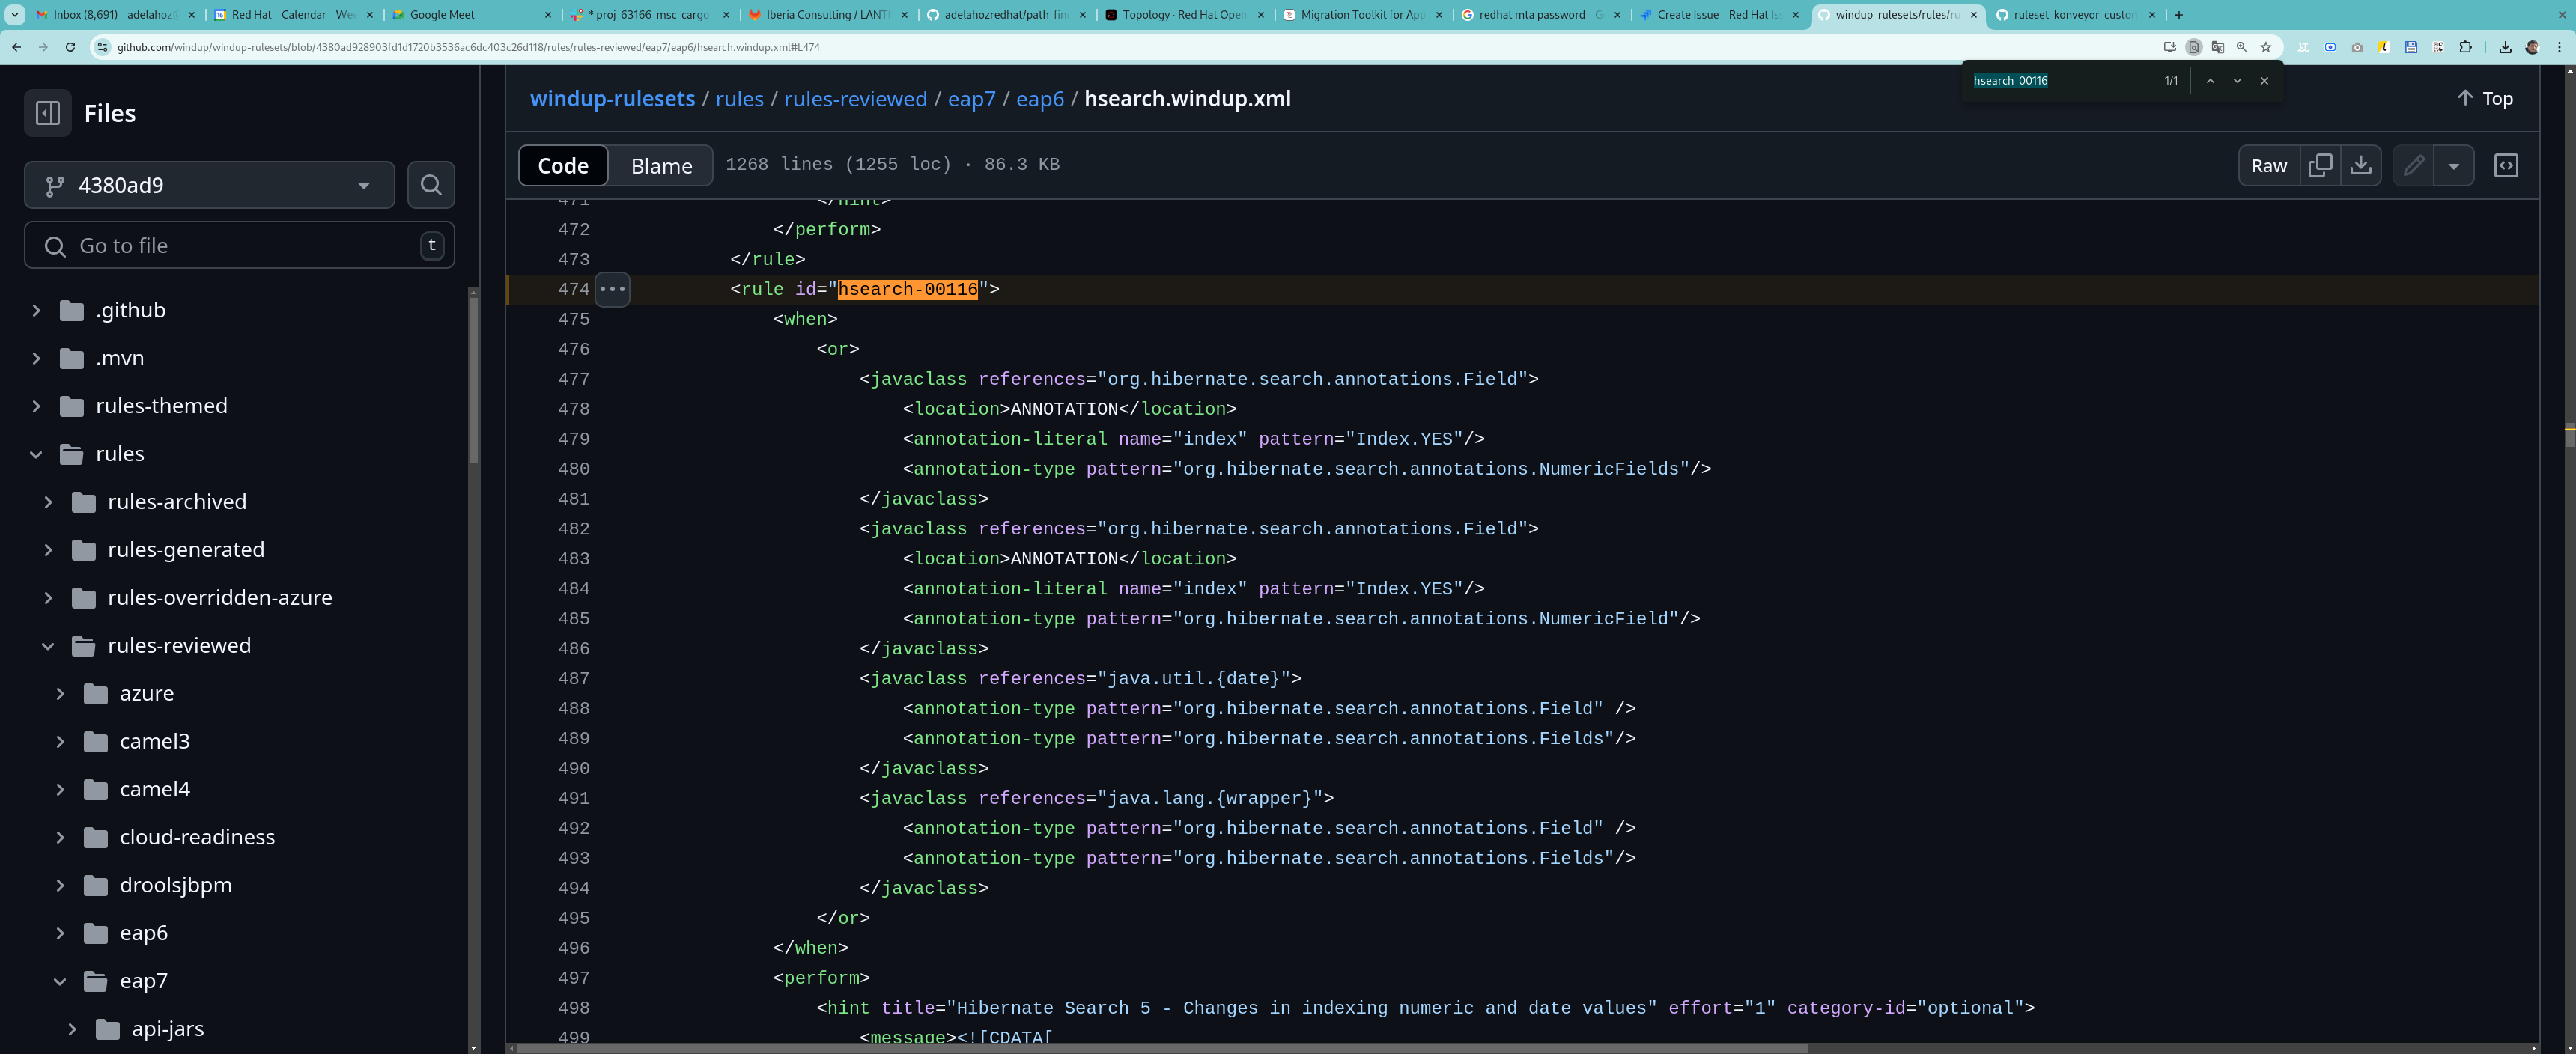
Task: Switch to Red Hat Calendar tab
Action: click(292, 15)
